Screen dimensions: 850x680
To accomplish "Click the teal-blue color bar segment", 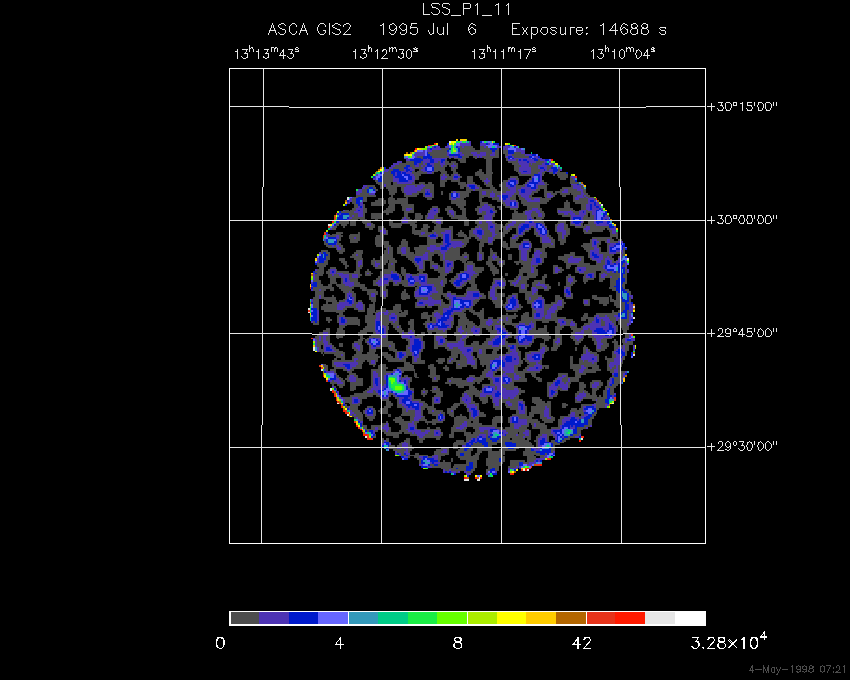I will pyautogui.click(x=363, y=618).
